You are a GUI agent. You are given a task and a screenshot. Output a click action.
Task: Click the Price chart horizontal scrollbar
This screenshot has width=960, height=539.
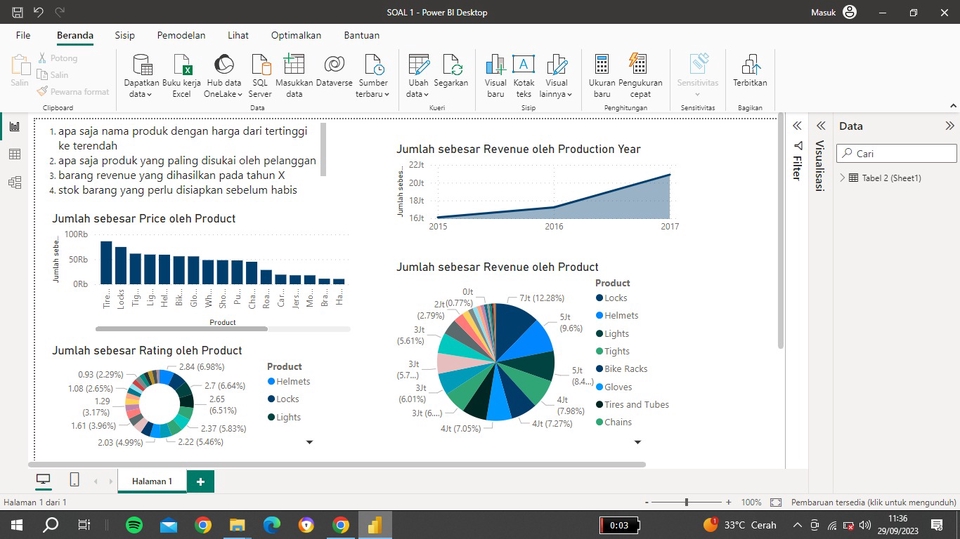[181, 329]
